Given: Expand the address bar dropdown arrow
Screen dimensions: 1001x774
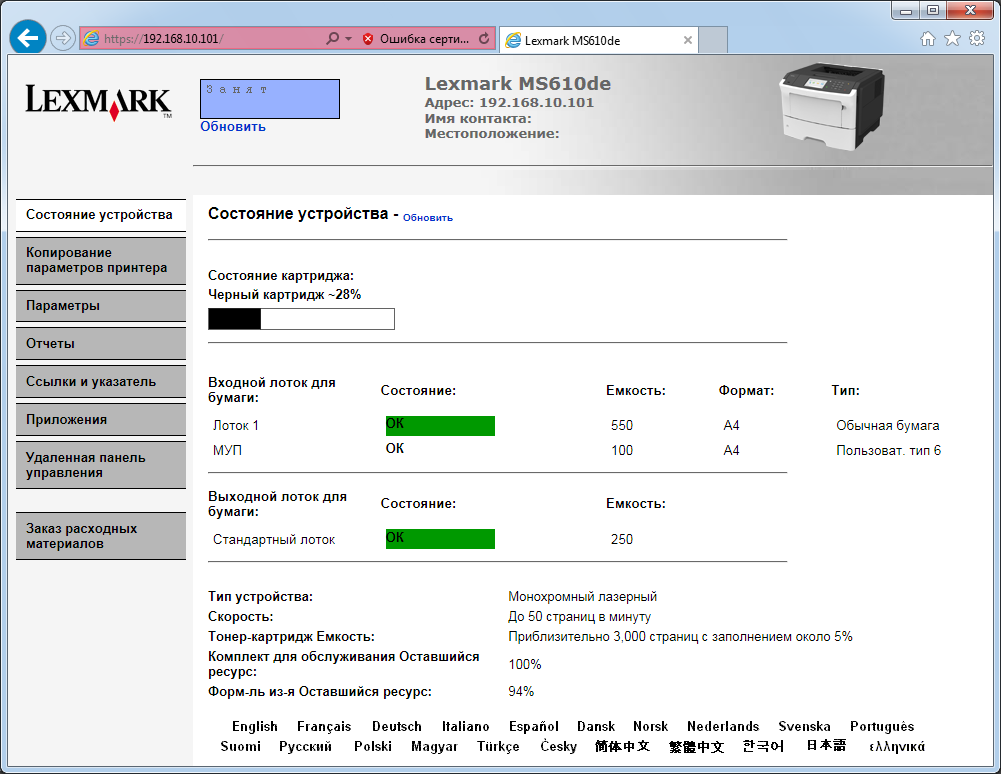Looking at the screenshot, I should [349, 39].
